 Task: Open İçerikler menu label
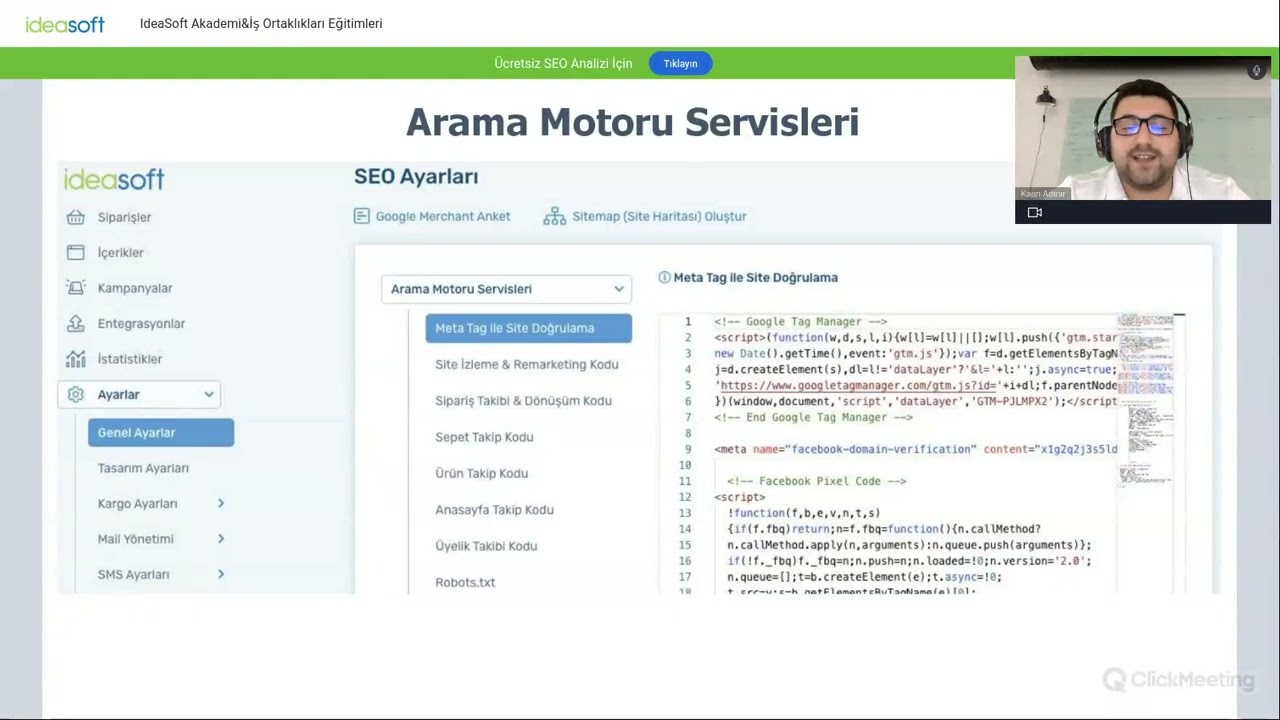click(x=120, y=253)
